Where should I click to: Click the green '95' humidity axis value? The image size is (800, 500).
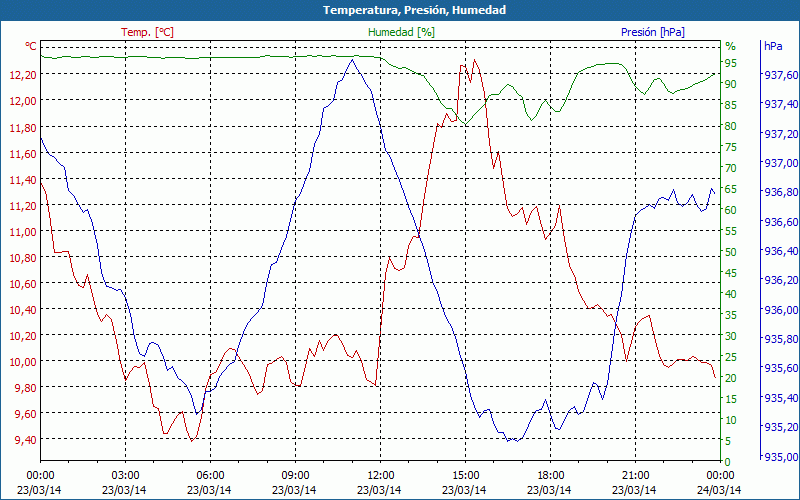(x=731, y=63)
